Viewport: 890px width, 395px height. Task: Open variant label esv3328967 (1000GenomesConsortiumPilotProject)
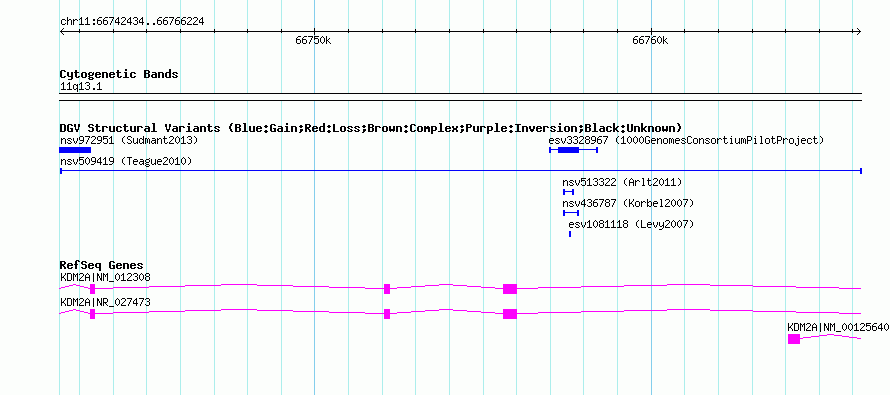pyautogui.click(x=686, y=140)
